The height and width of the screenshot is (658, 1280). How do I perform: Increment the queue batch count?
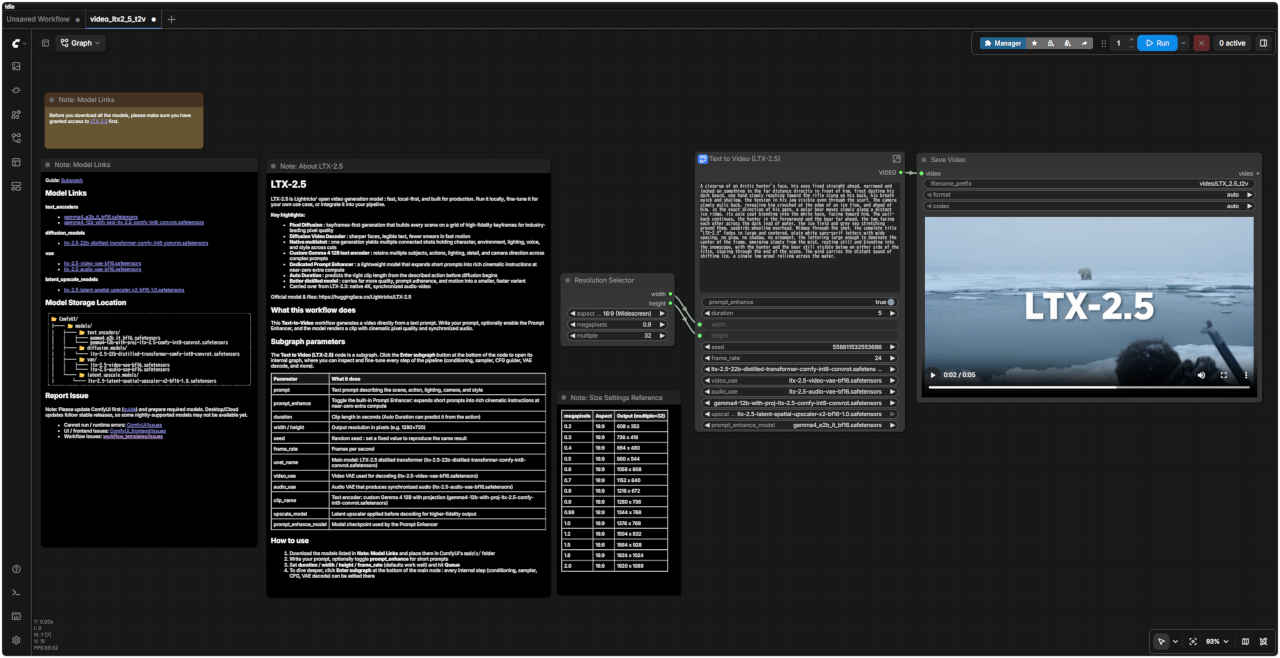(x=1131, y=40)
